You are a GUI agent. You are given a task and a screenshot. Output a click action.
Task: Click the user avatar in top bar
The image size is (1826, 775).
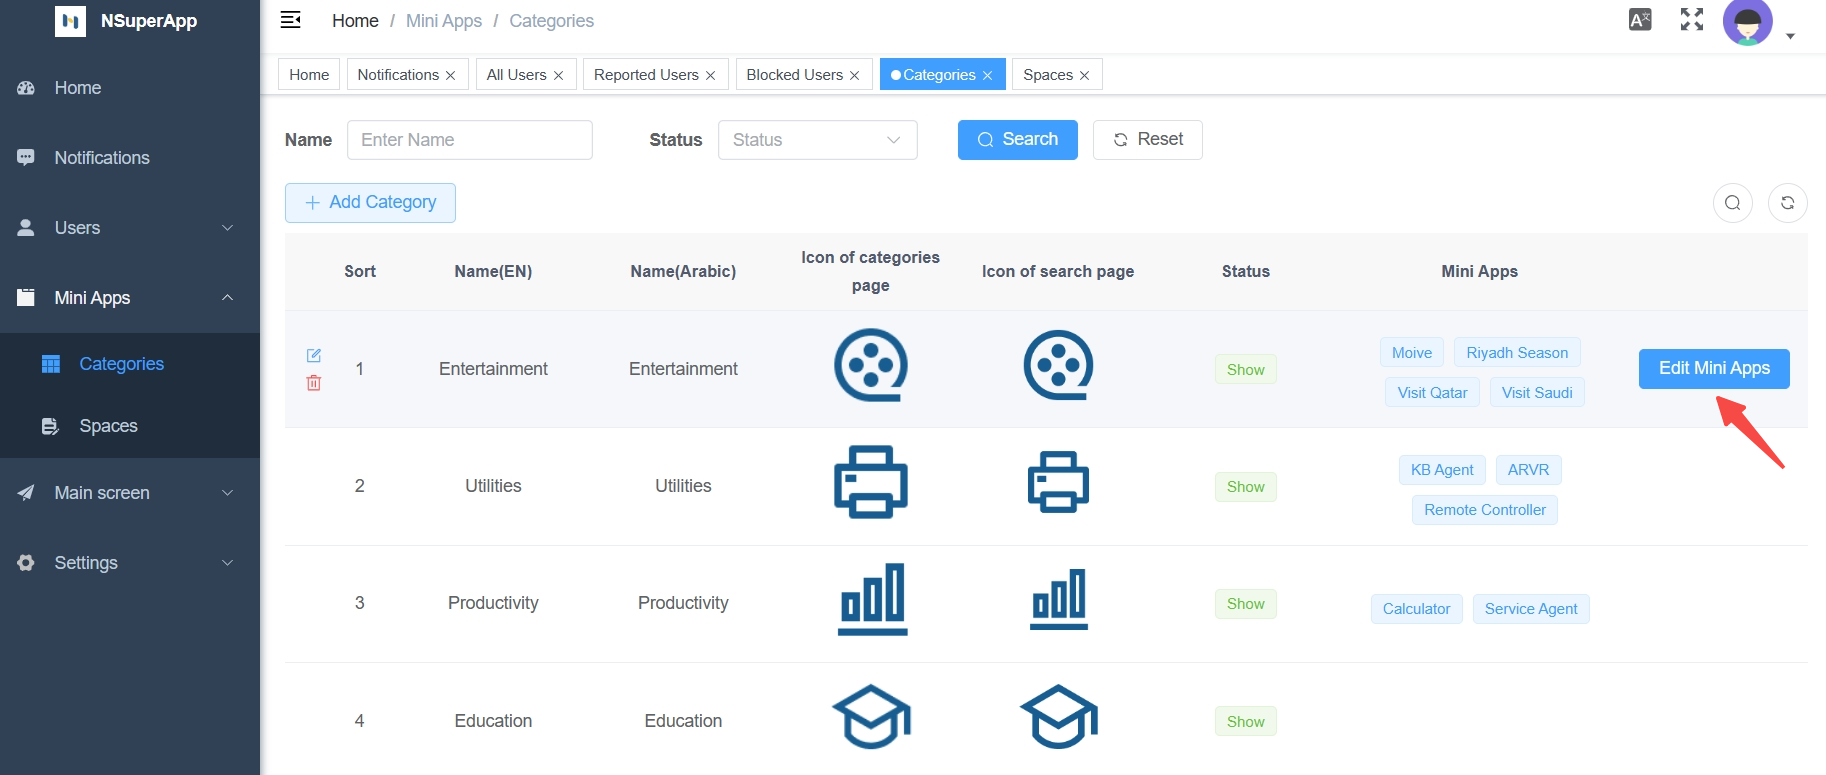(1747, 22)
